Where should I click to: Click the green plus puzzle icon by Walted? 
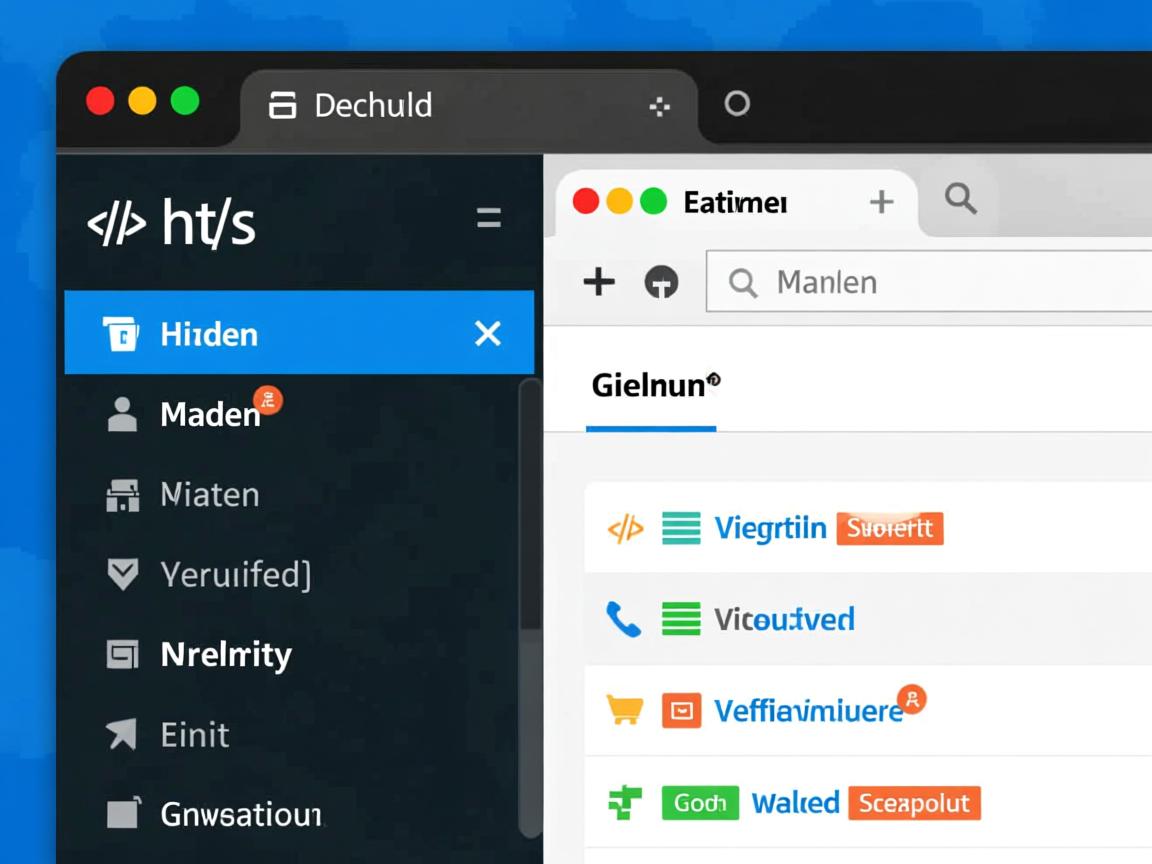pos(624,802)
